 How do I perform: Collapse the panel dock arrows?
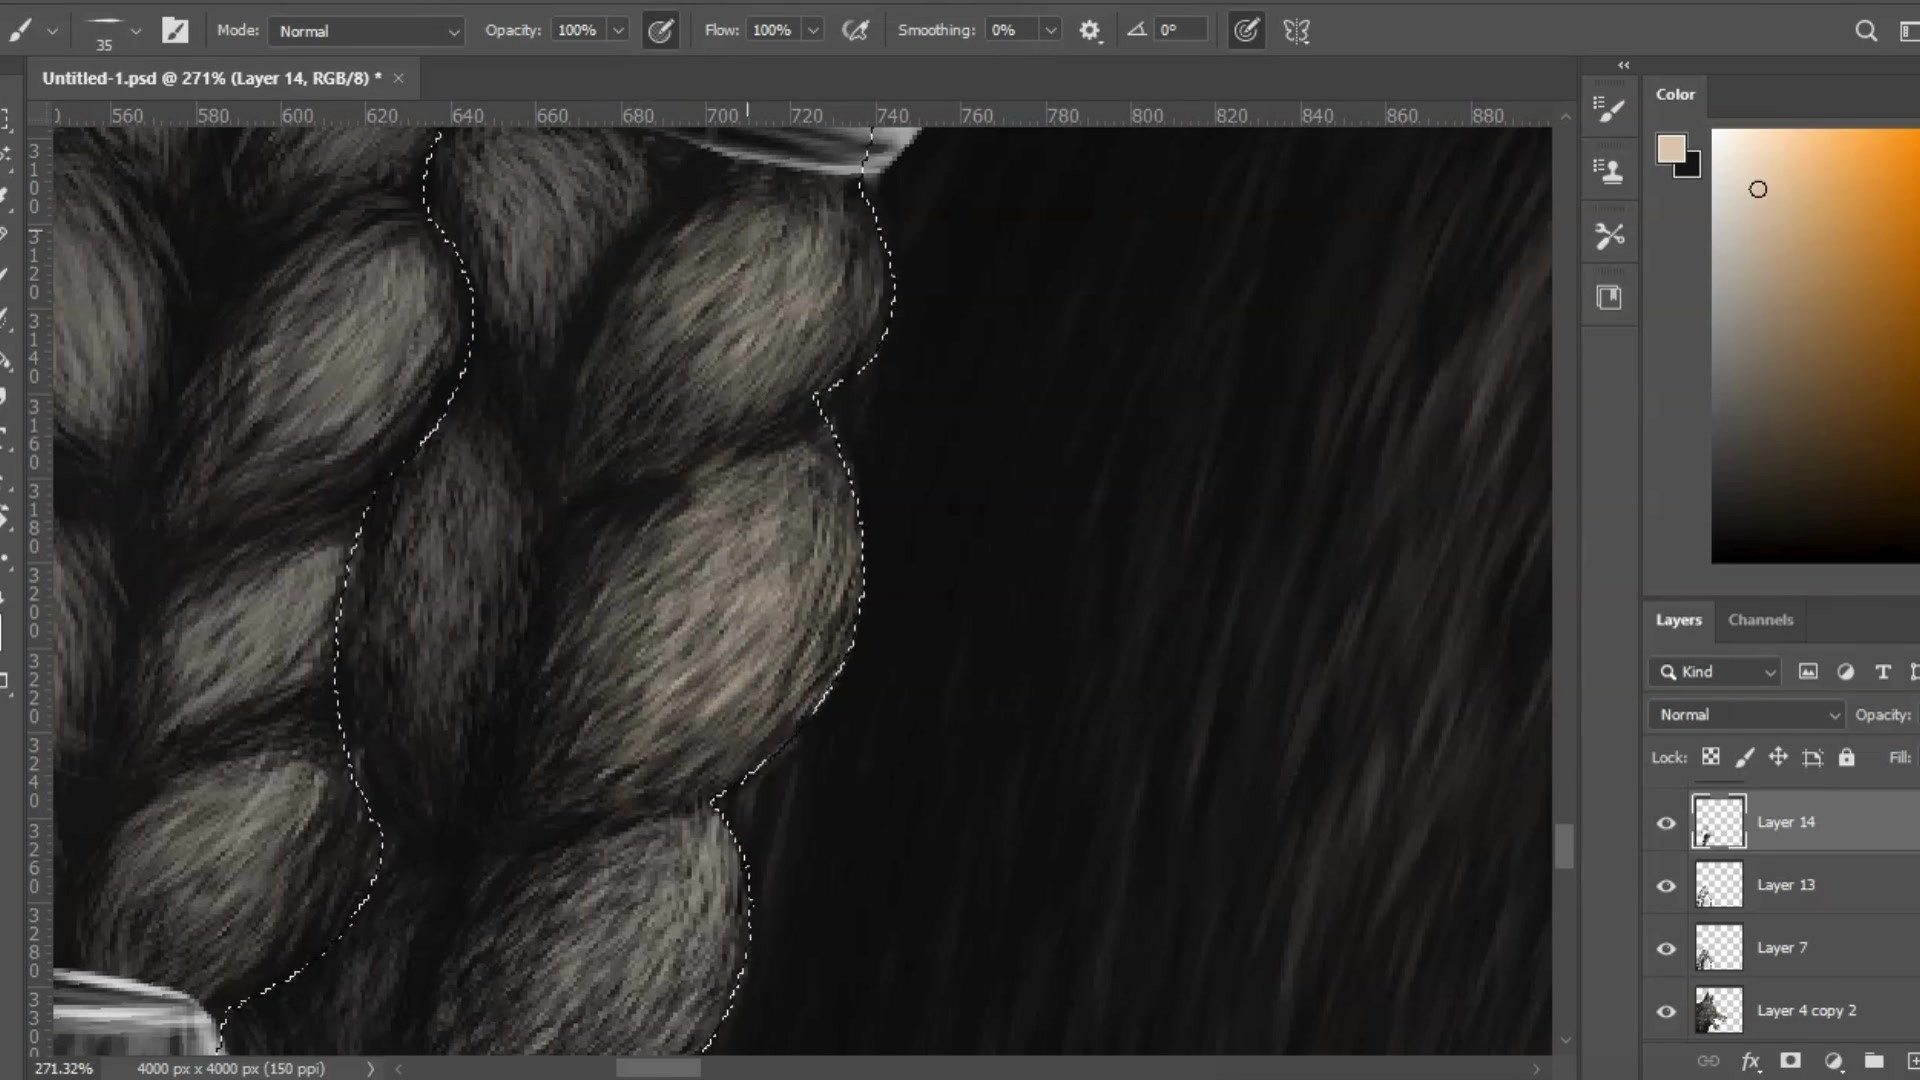[x=1624, y=65]
